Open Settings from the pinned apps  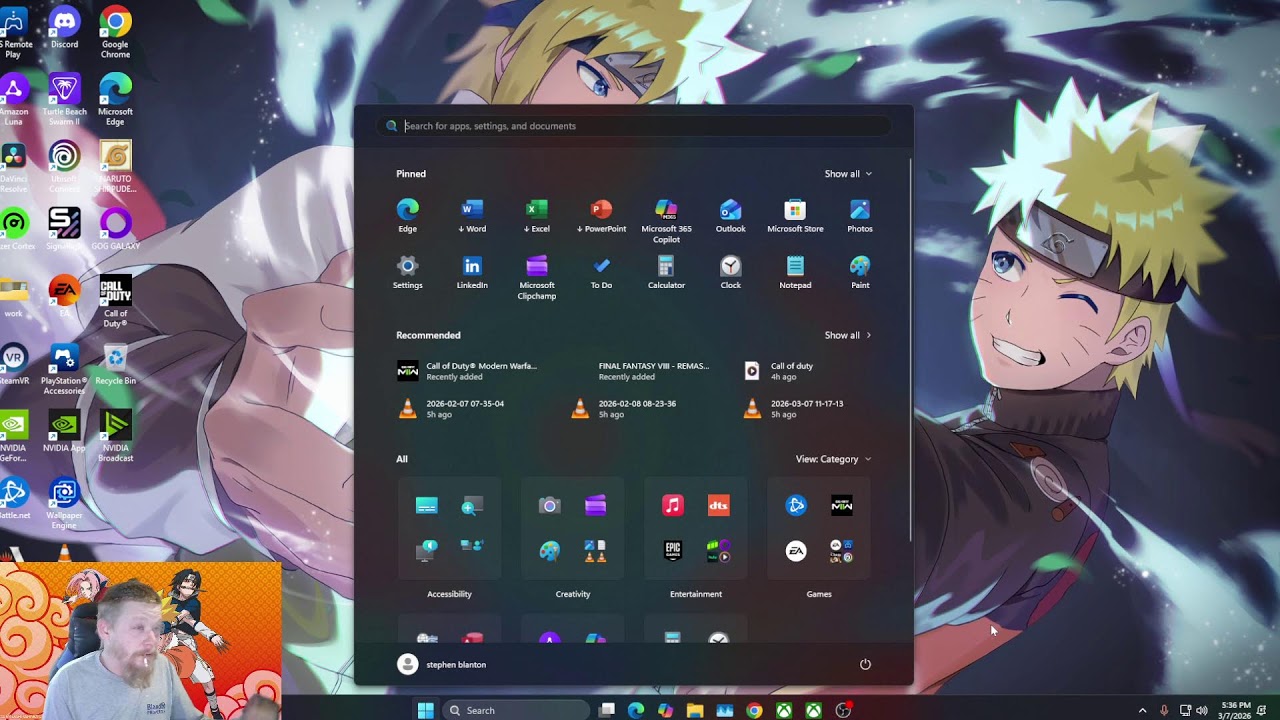(407, 272)
